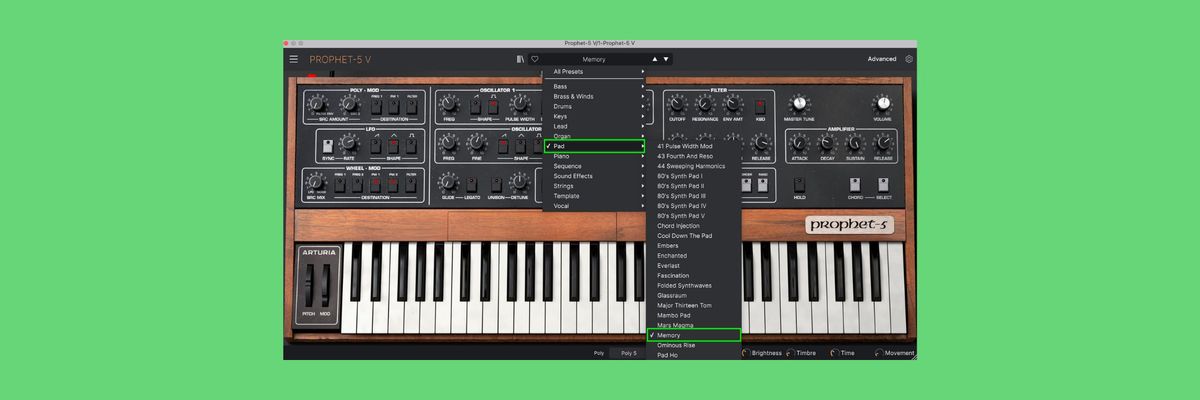Screen dimensions: 1200x400
Task: Adjust the VOLUME knob
Action: (882, 104)
